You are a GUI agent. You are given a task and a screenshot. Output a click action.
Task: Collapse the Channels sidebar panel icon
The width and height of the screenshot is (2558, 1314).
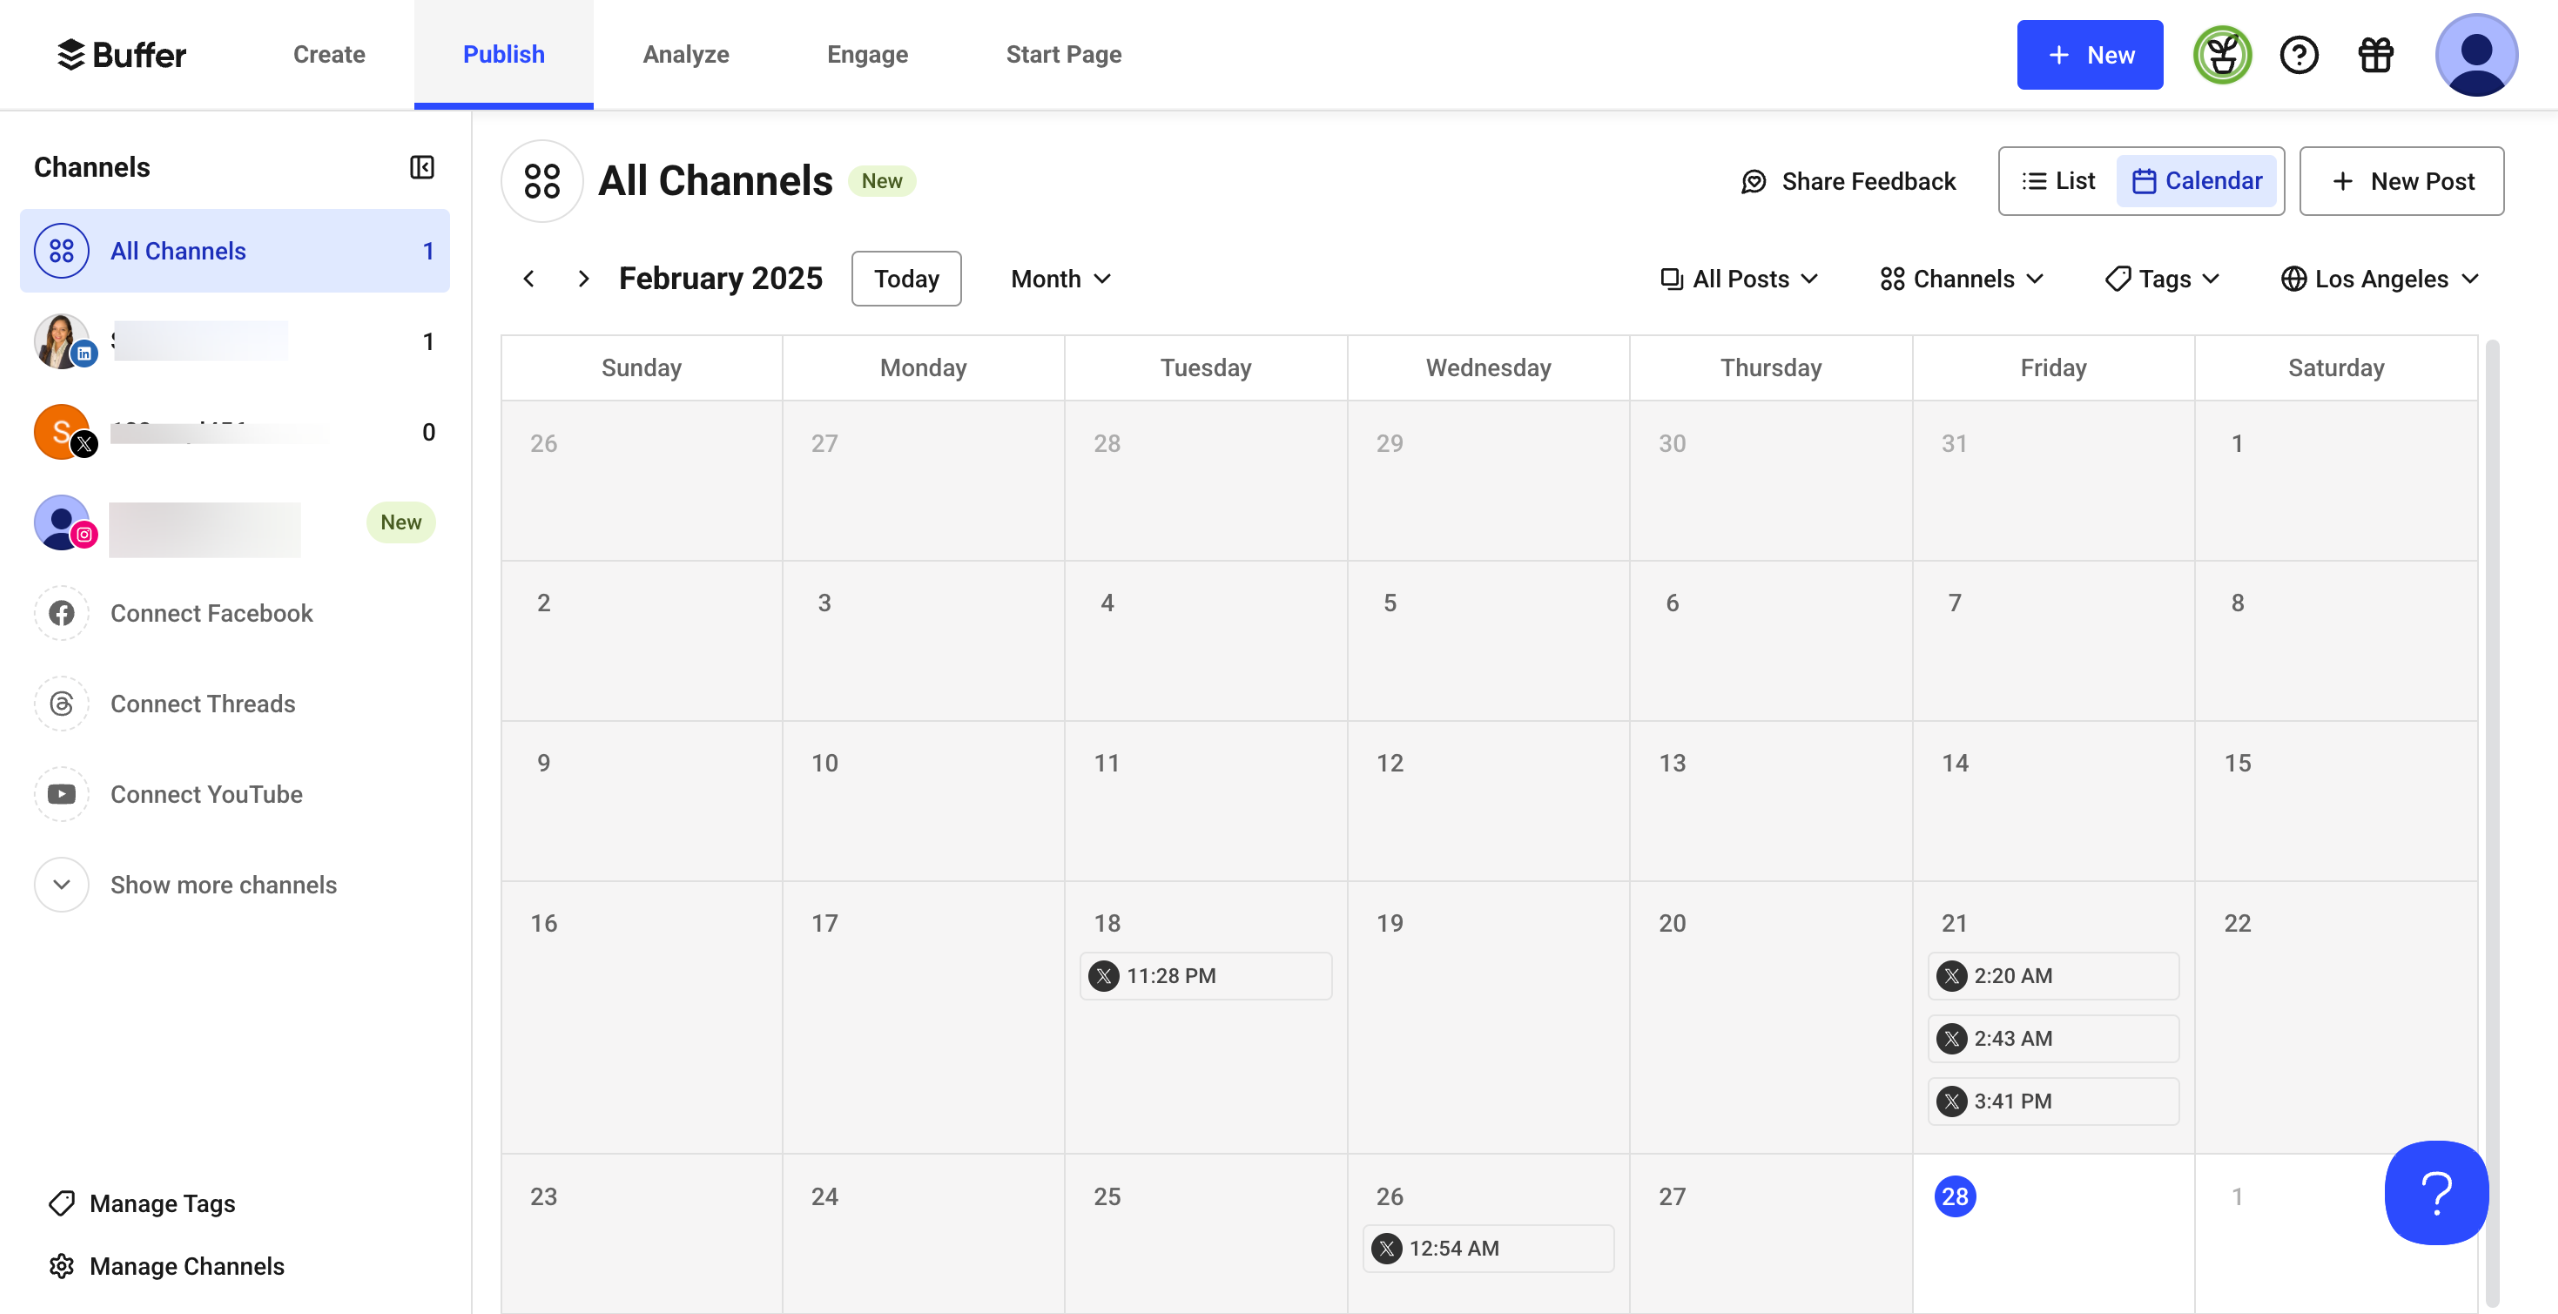[x=422, y=167]
